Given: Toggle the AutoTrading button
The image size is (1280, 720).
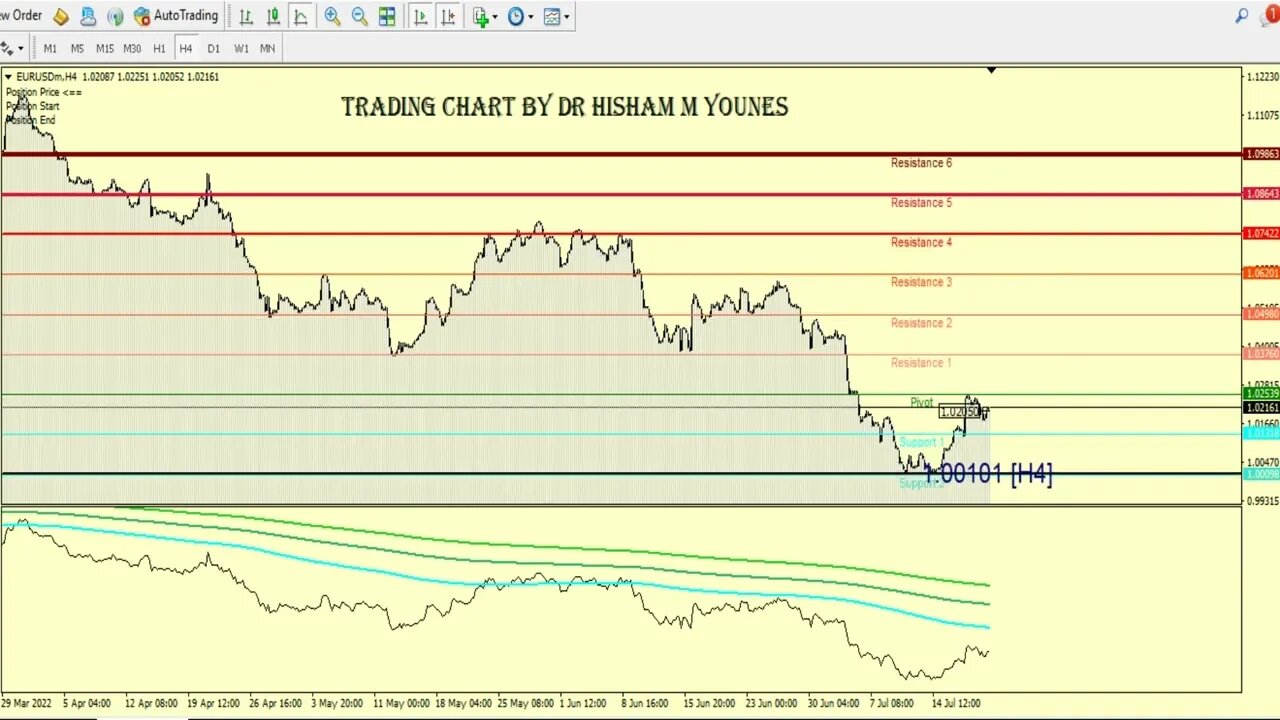Looking at the screenshot, I should [x=176, y=16].
